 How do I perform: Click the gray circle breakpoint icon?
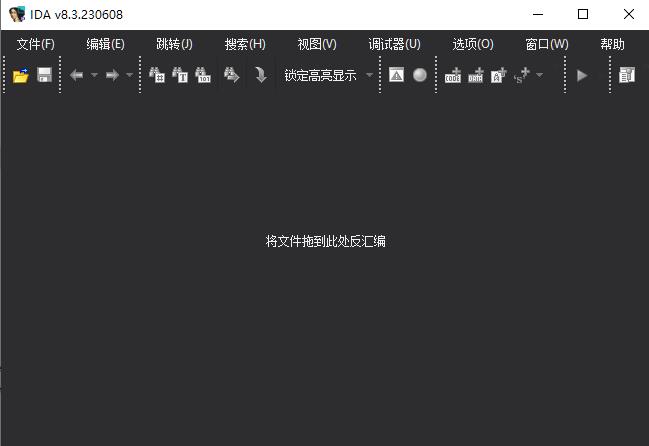(420, 75)
